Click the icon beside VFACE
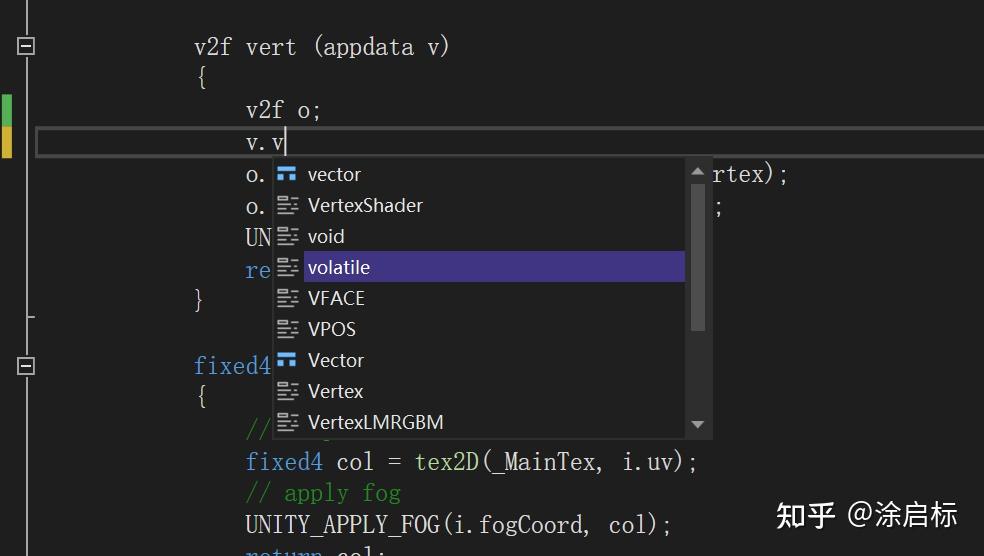The image size is (984, 556). click(x=287, y=298)
